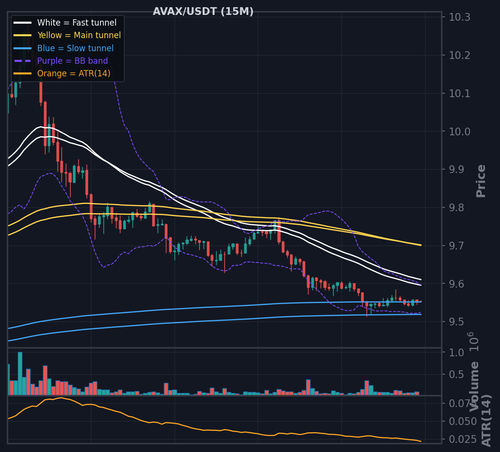Click the 9.5 price axis label
500x452 pixels.
[457, 322]
